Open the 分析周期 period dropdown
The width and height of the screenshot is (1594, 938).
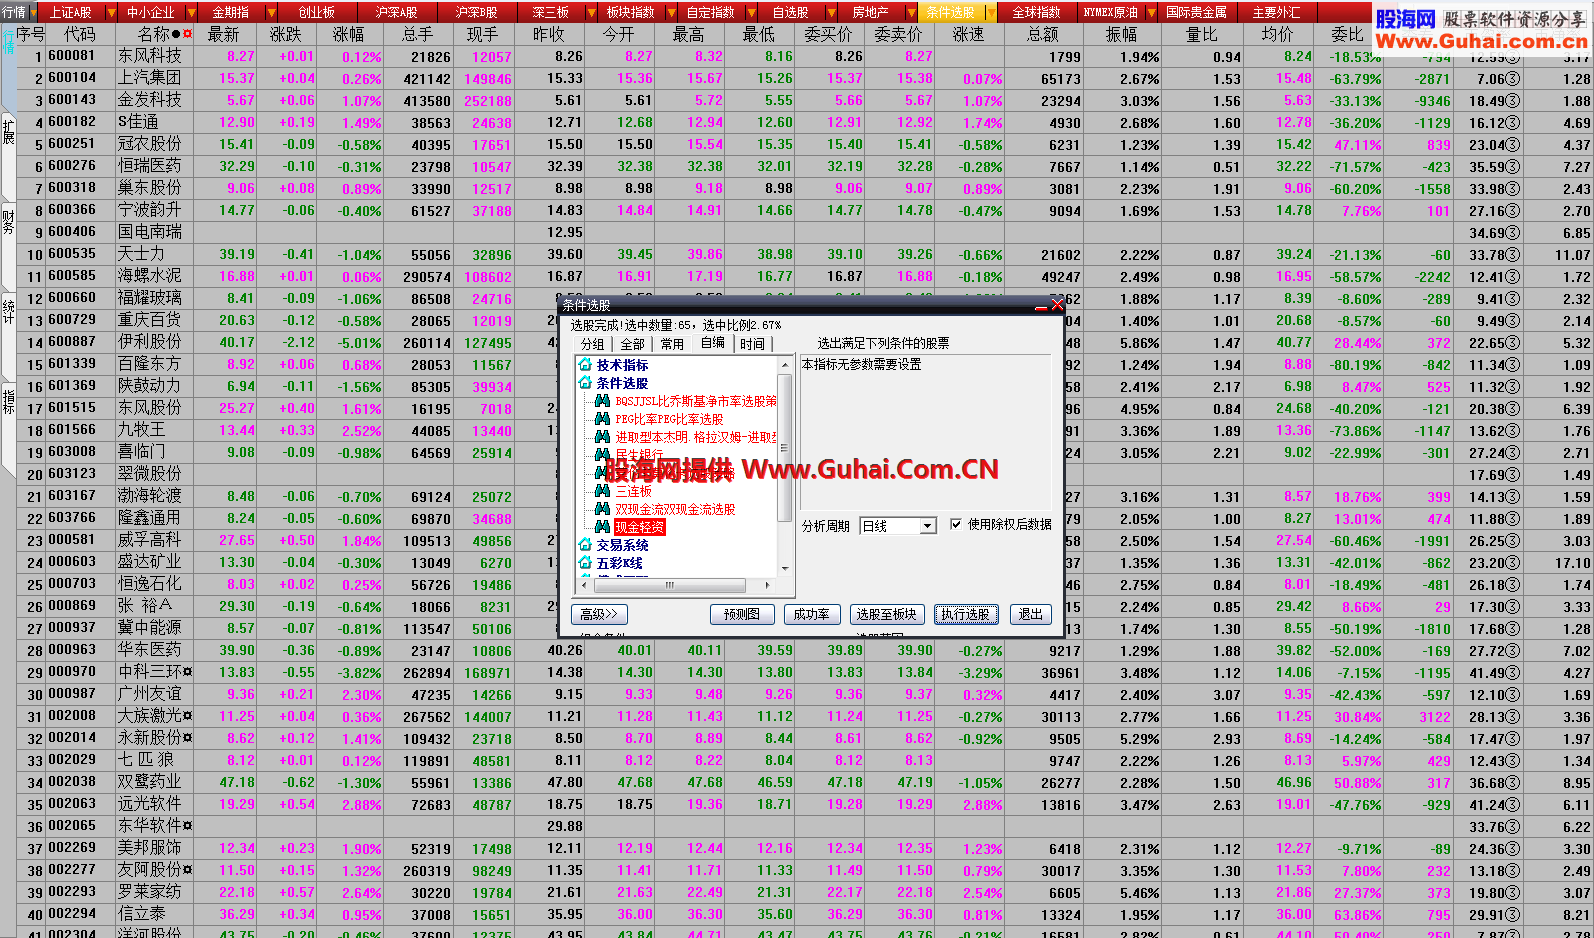click(x=928, y=526)
